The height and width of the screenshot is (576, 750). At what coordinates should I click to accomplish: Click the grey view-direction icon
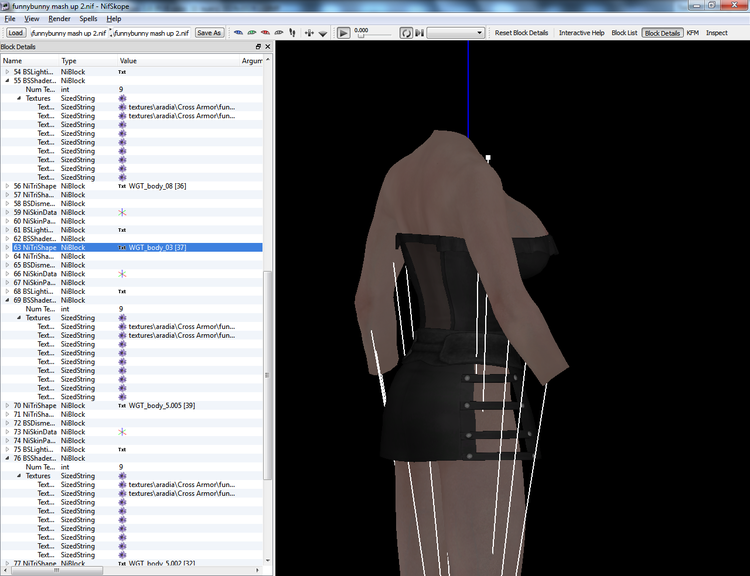point(279,33)
